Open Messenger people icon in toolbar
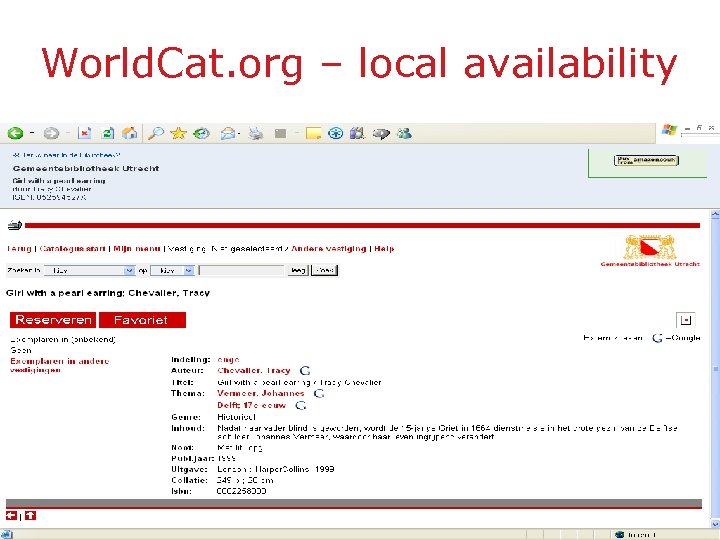The image size is (720, 540). [404, 133]
